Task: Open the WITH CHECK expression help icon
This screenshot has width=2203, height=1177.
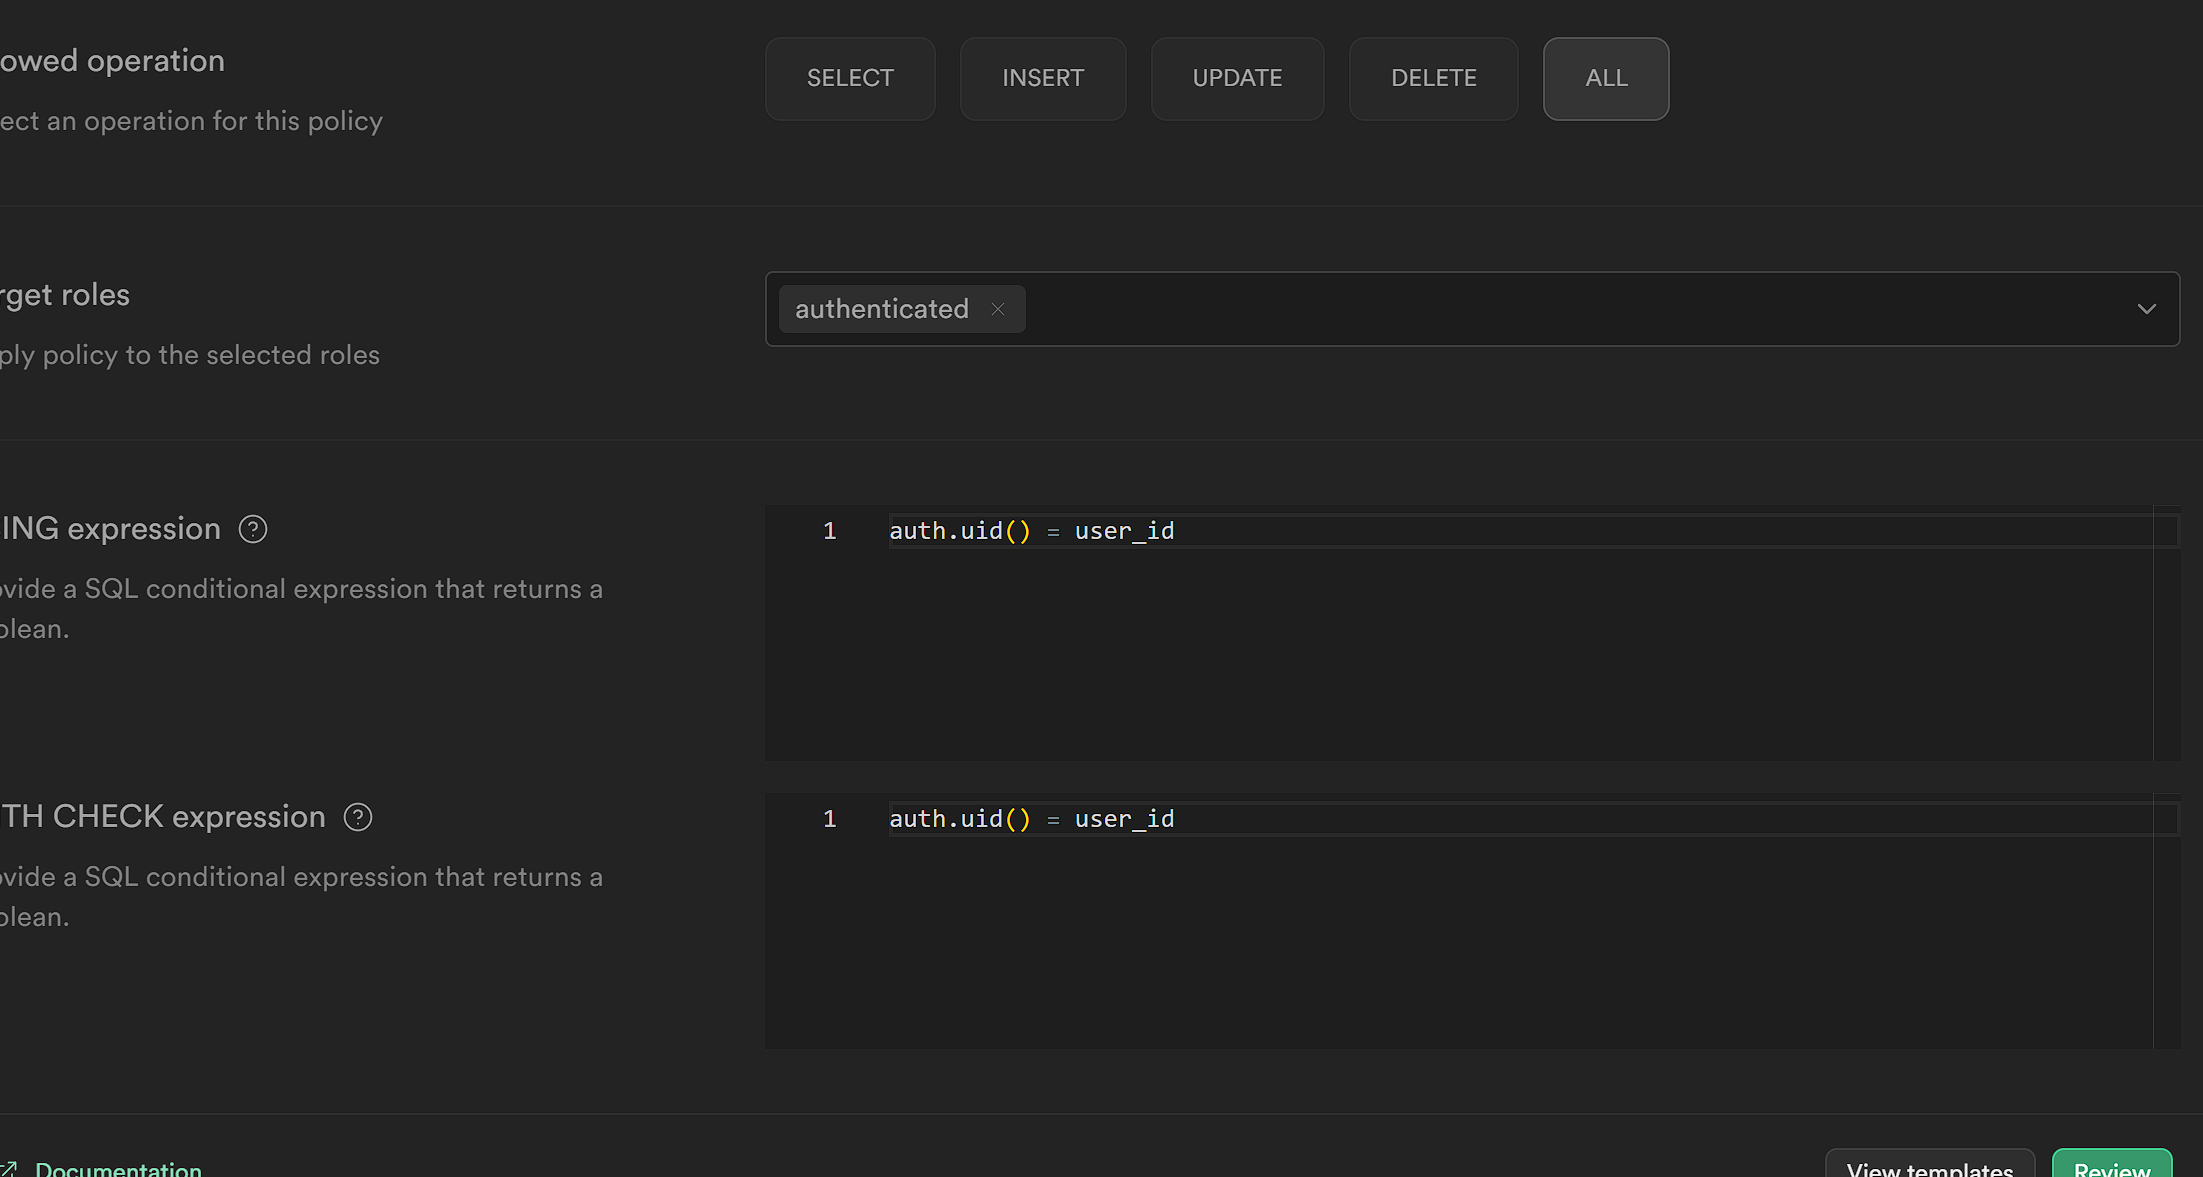Action: 358,817
